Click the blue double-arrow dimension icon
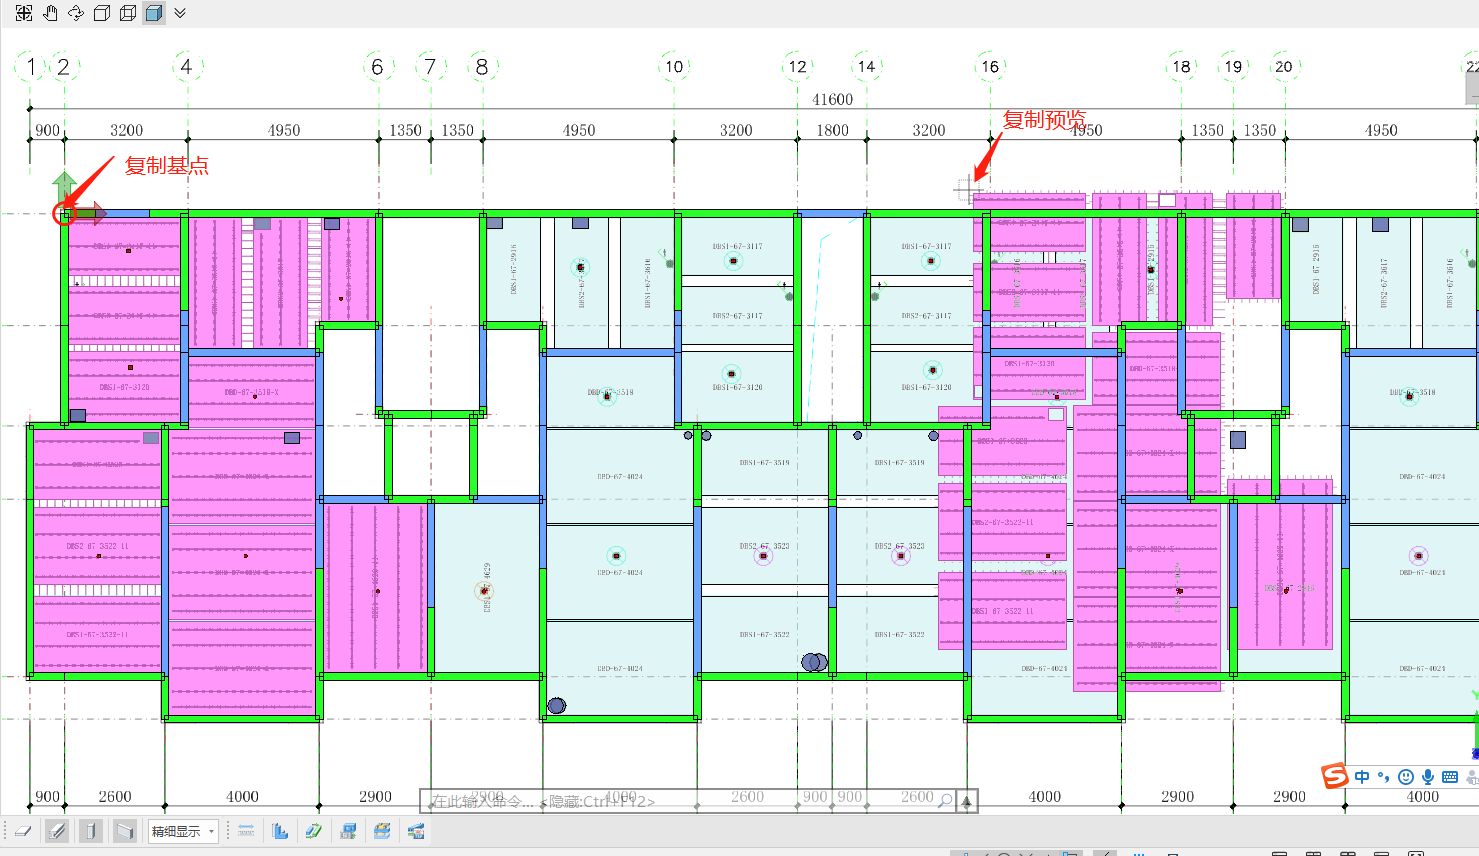Viewport: 1479px width, 856px height. coord(246,831)
